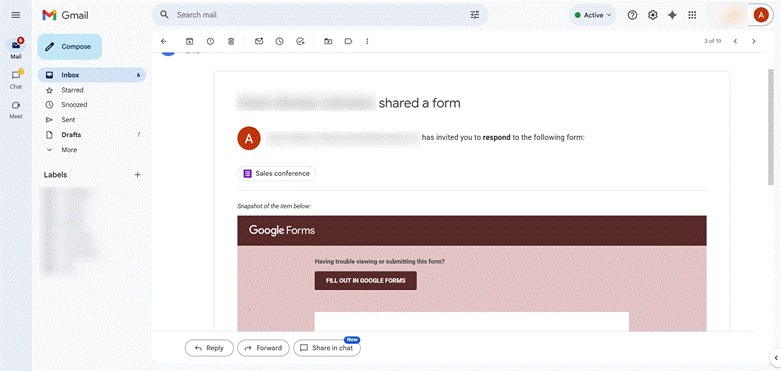Open the Mail section in the side rail
This screenshot has height=371, width=781.
16,48
